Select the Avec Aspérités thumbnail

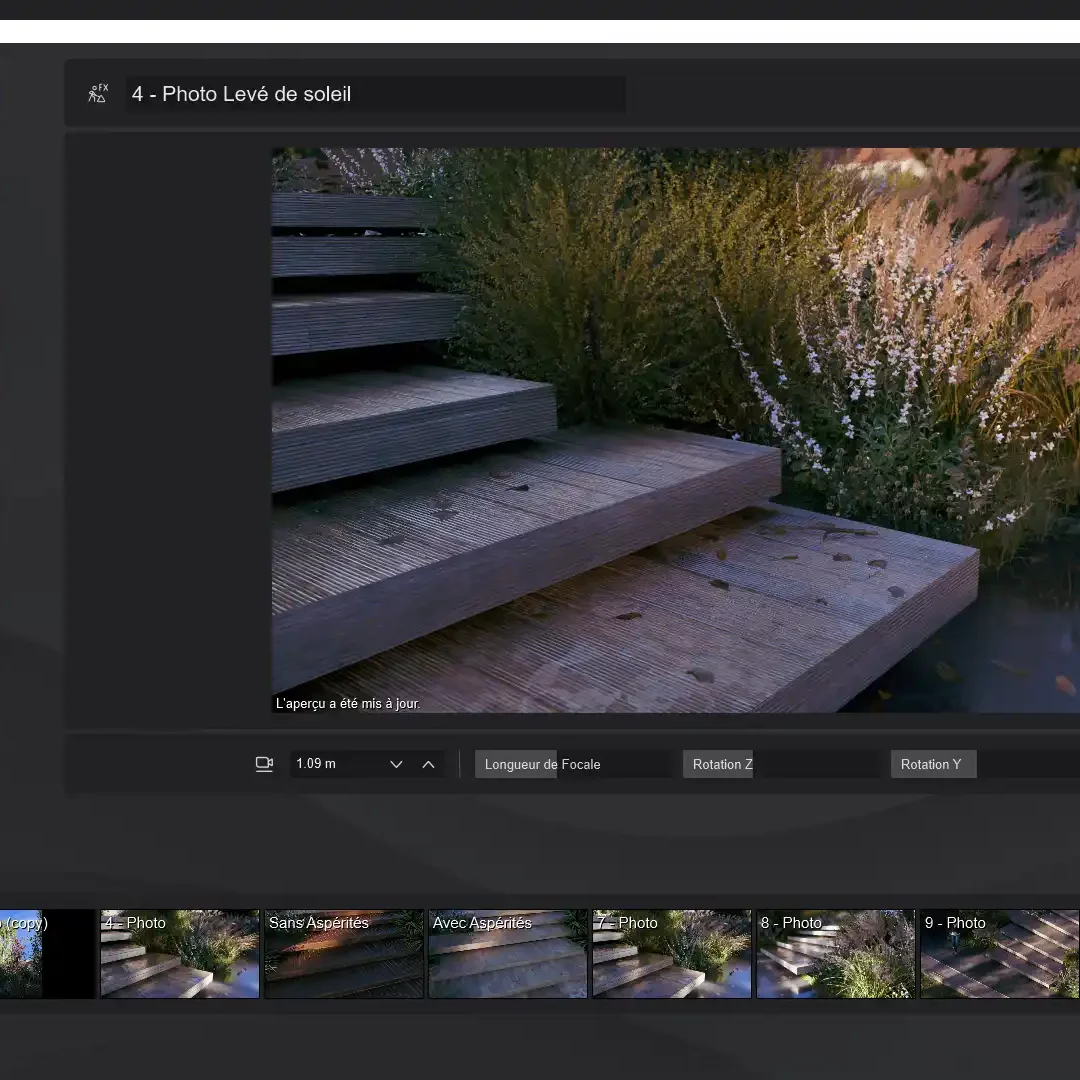[x=507, y=953]
